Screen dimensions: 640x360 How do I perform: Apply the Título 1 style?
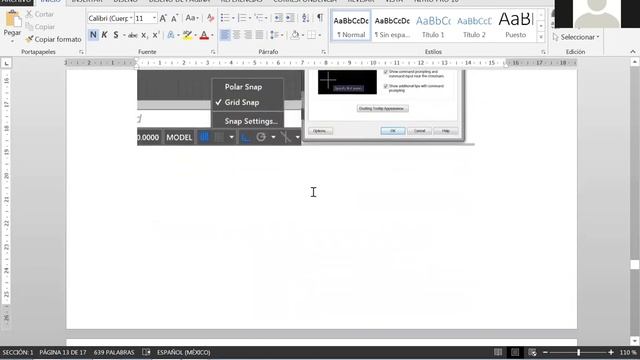[x=433, y=26]
